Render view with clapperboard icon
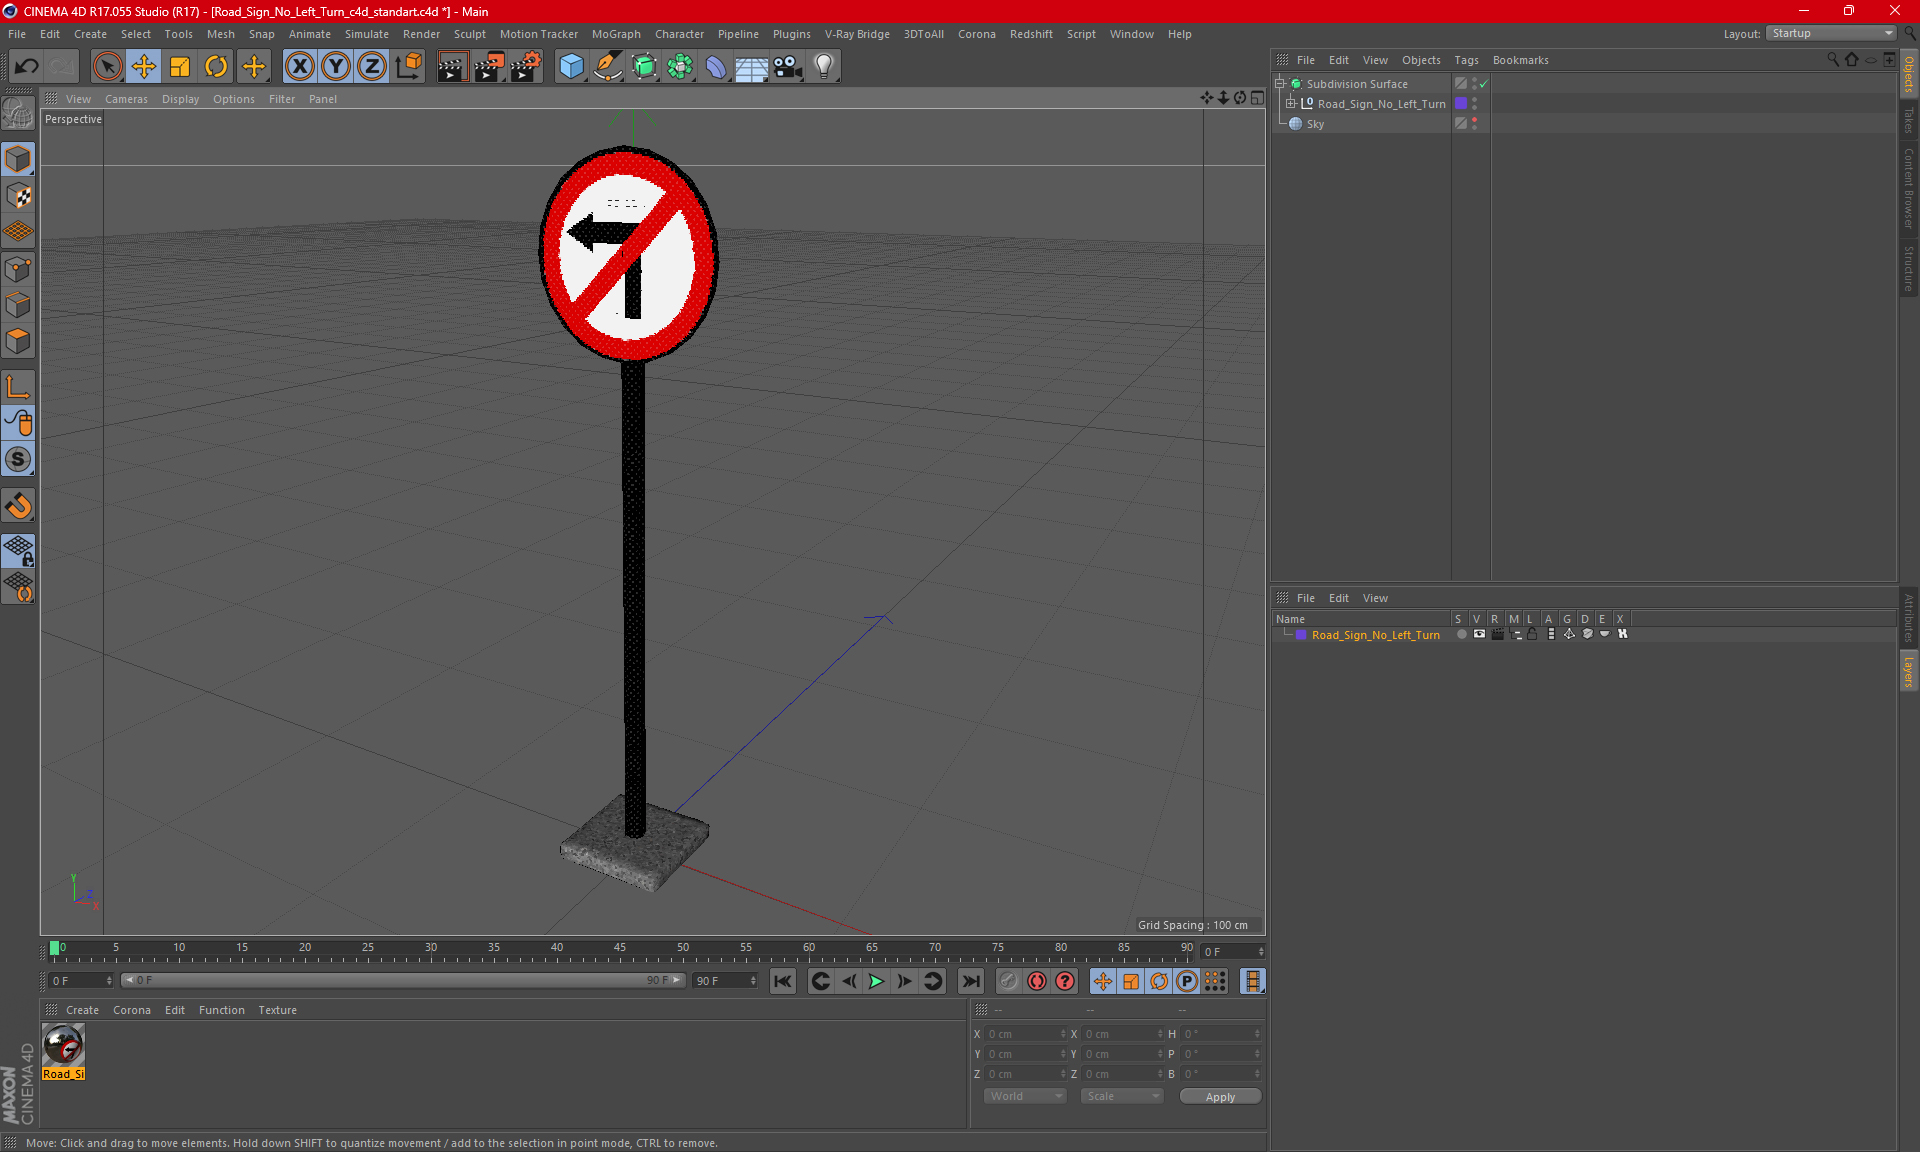 [x=452, y=67]
